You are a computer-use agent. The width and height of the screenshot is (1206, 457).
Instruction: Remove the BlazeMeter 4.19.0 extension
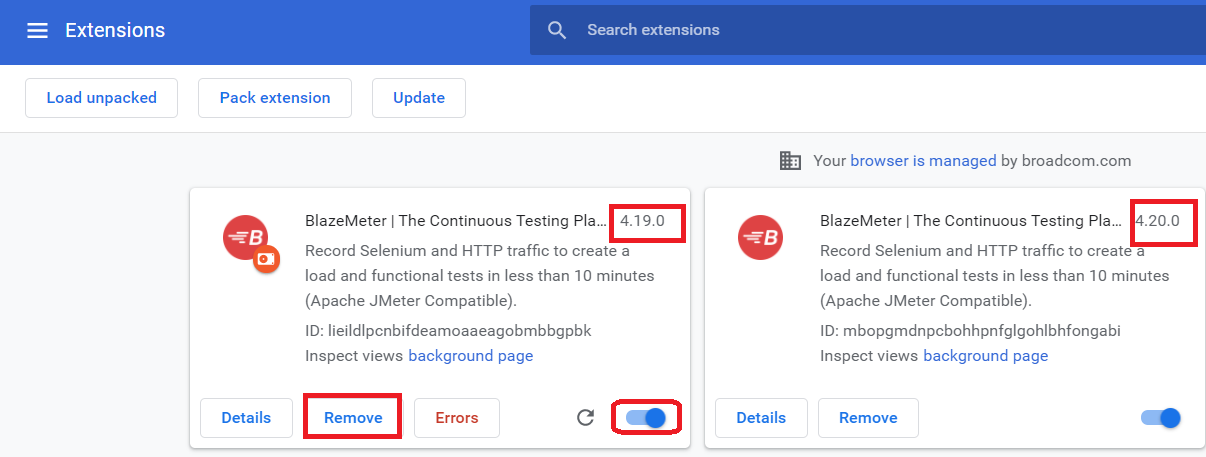(x=353, y=418)
